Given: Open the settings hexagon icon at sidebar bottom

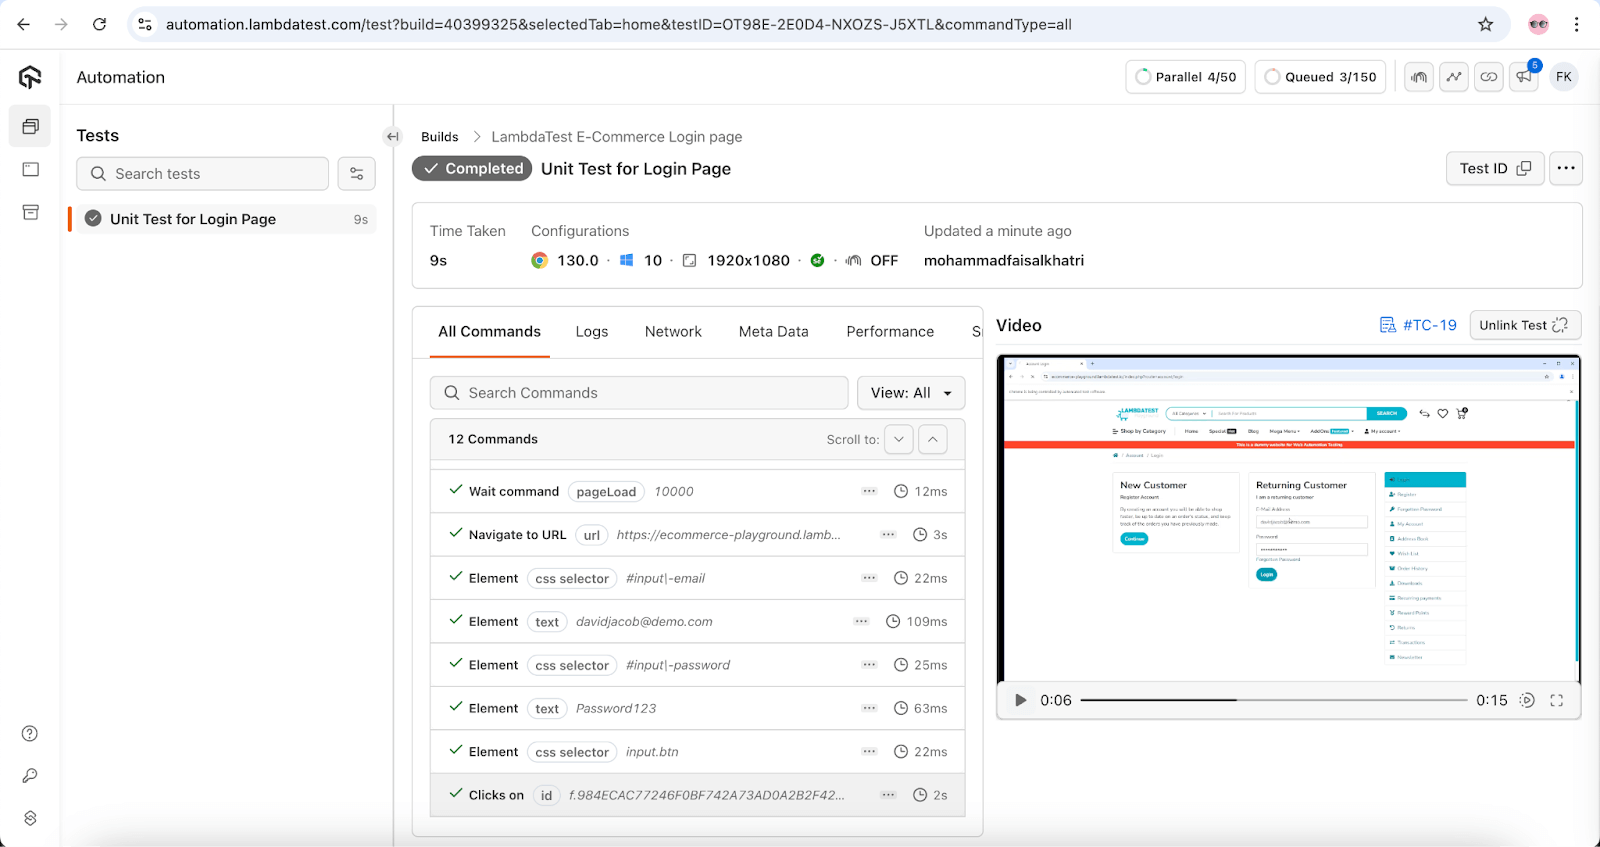Looking at the screenshot, I should [x=30, y=818].
